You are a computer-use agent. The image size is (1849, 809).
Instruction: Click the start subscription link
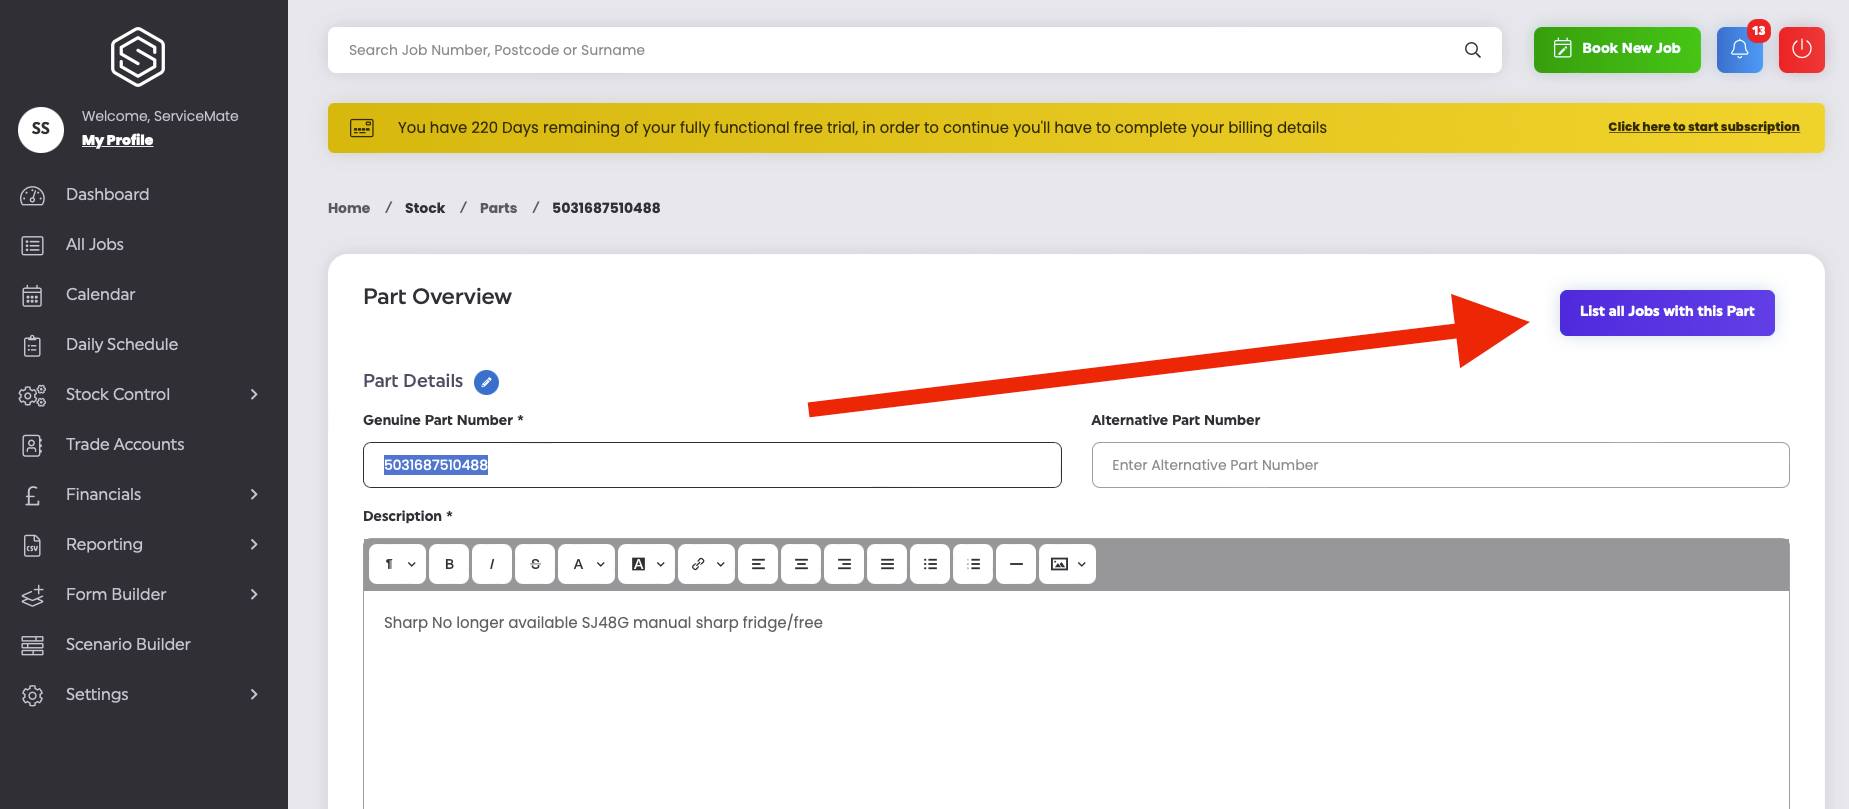click(x=1703, y=127)
